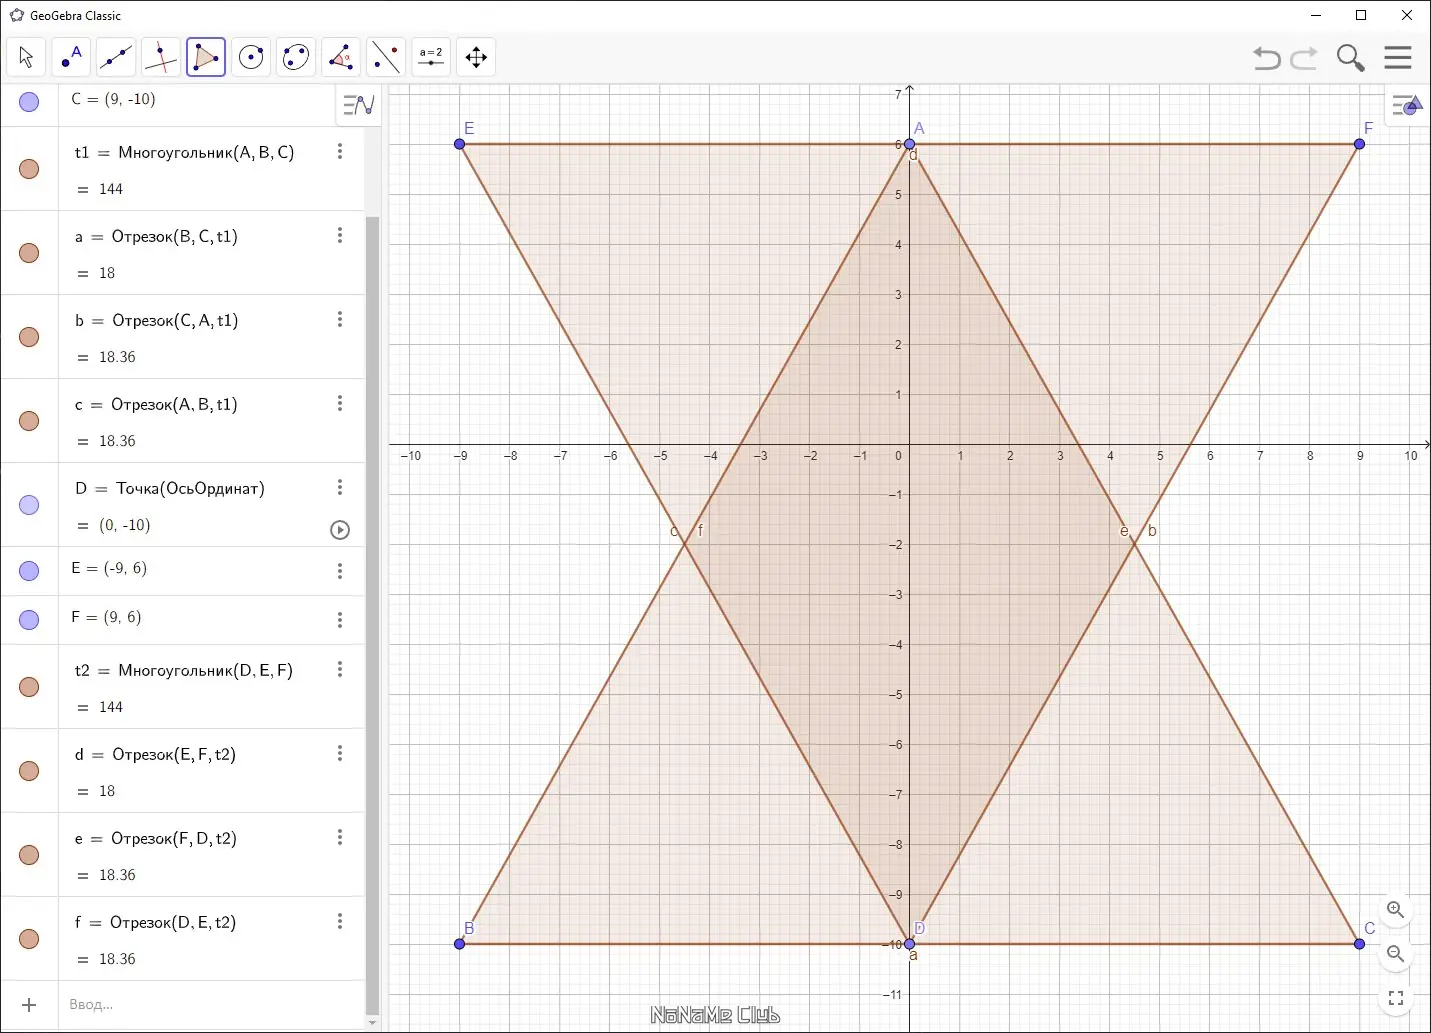
Task: Toggle visibility of polygon t1
Action: [x=29, y=169]
